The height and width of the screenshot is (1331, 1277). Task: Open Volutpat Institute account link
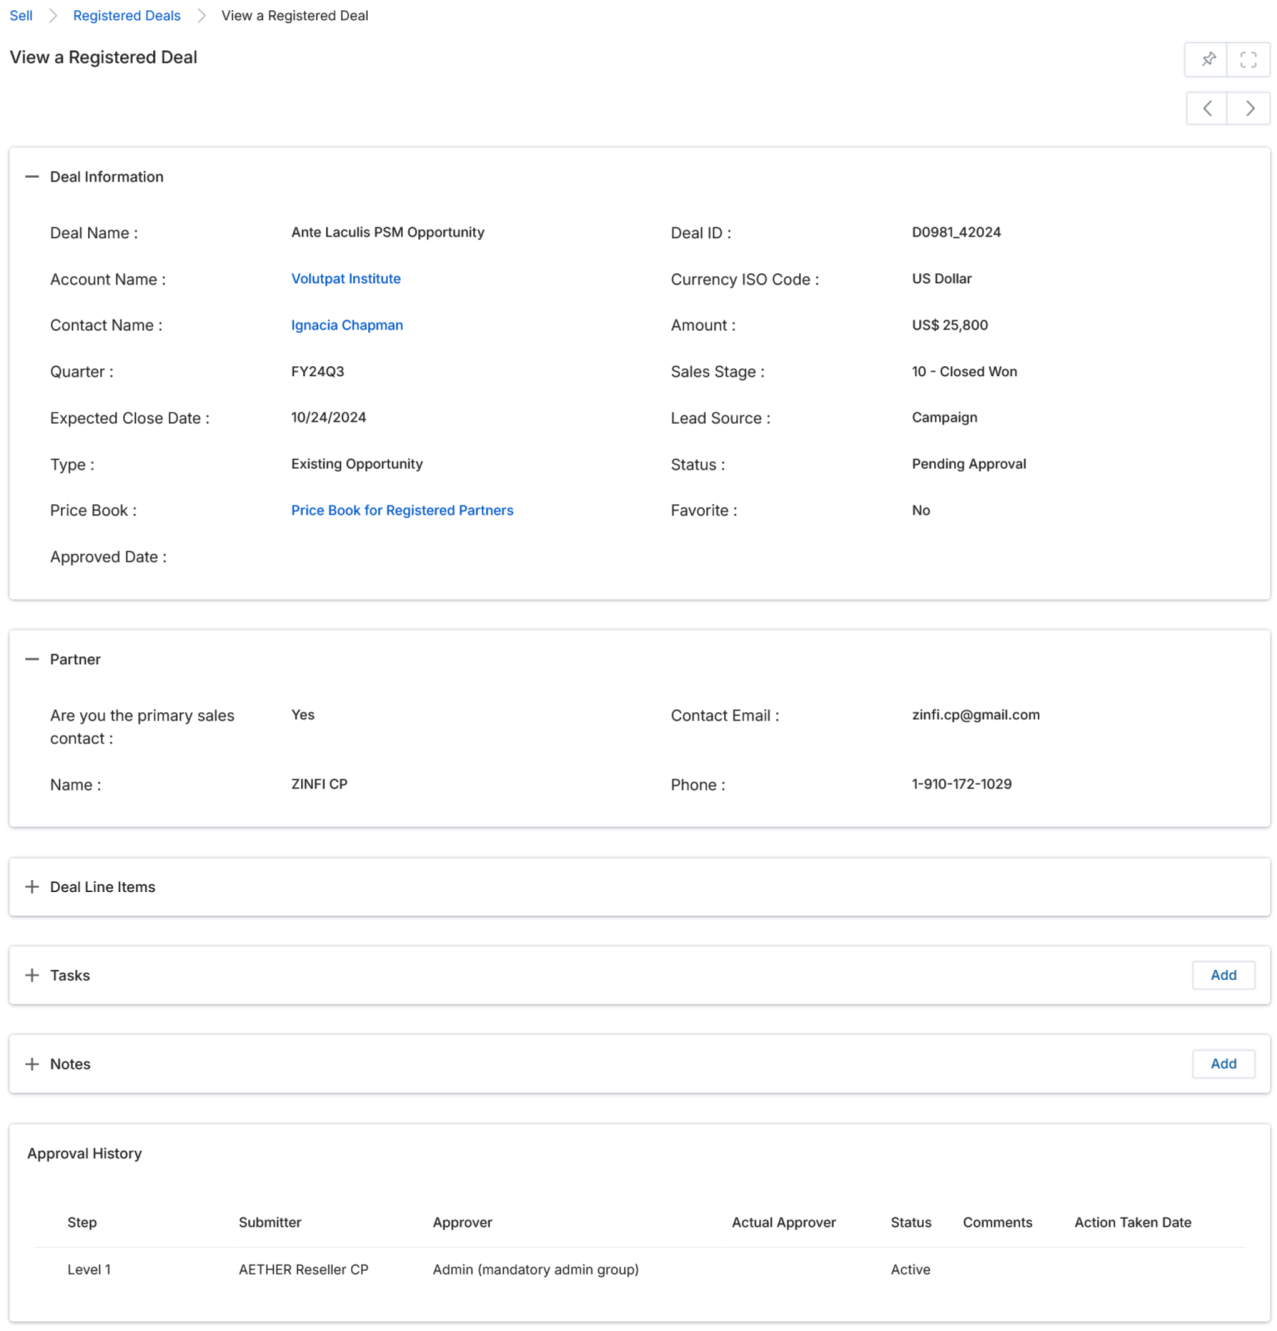346,279
